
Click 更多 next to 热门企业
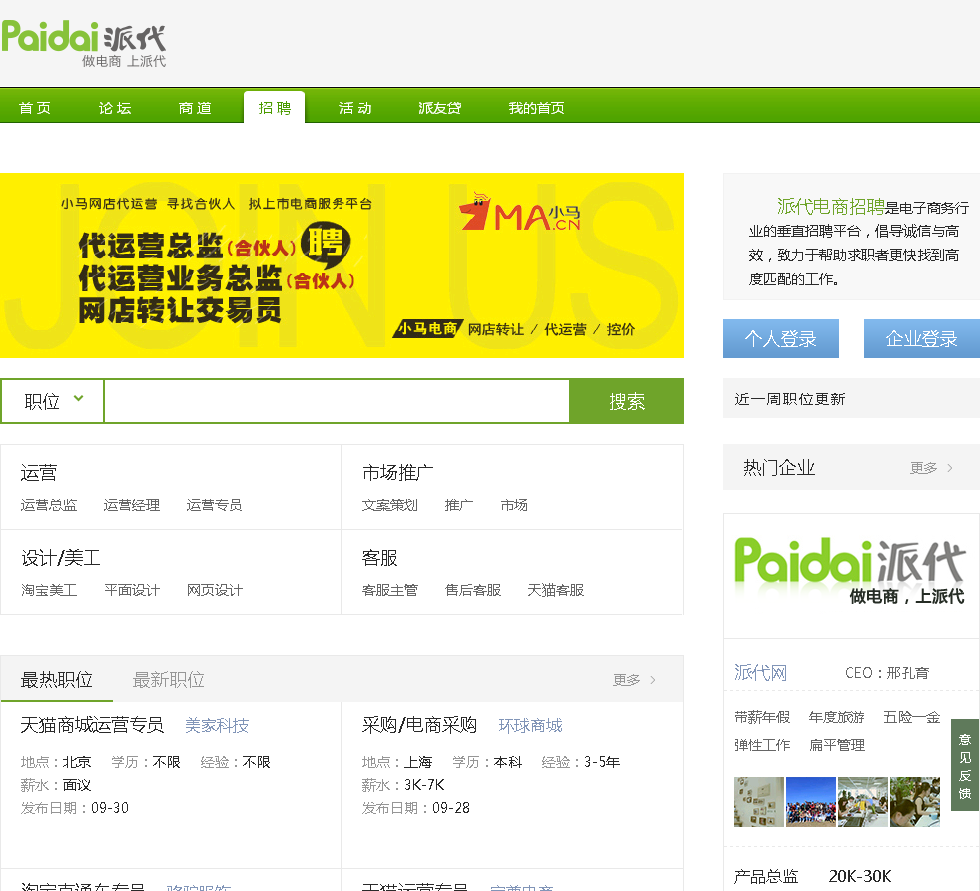pyautogui.click(x=923, y=468)
